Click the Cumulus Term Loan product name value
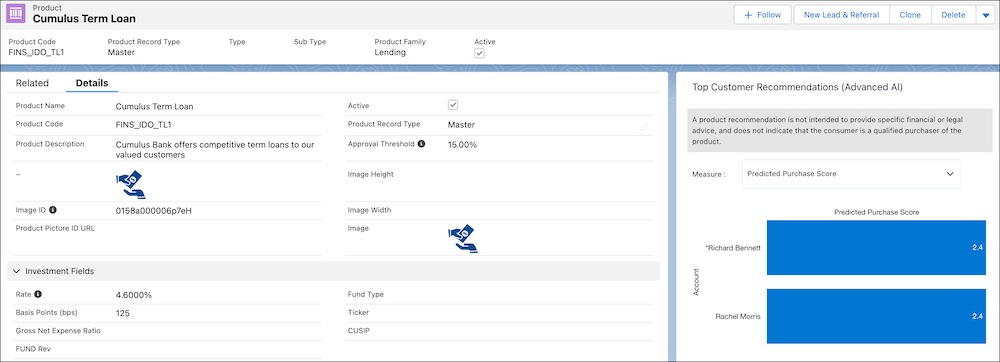 154,106
